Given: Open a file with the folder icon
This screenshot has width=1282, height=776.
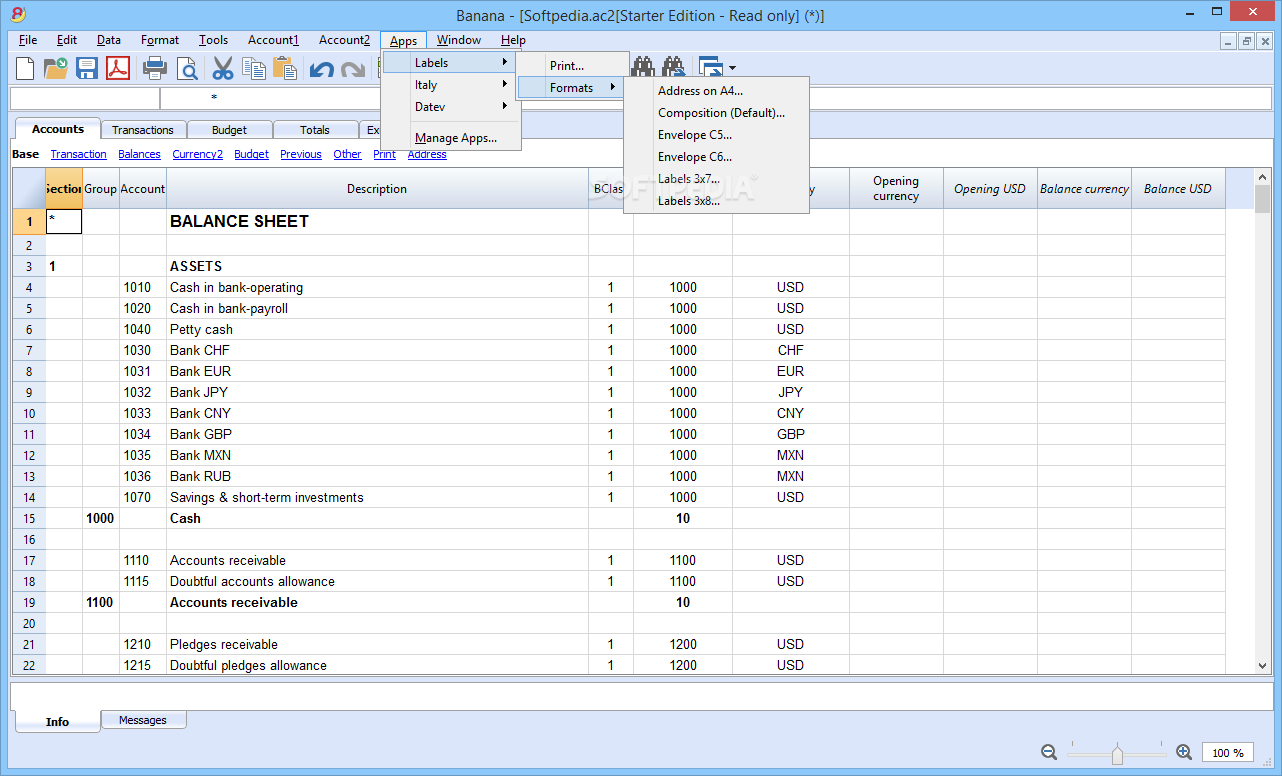Looking at the screenshot, I should pos(55,68).
